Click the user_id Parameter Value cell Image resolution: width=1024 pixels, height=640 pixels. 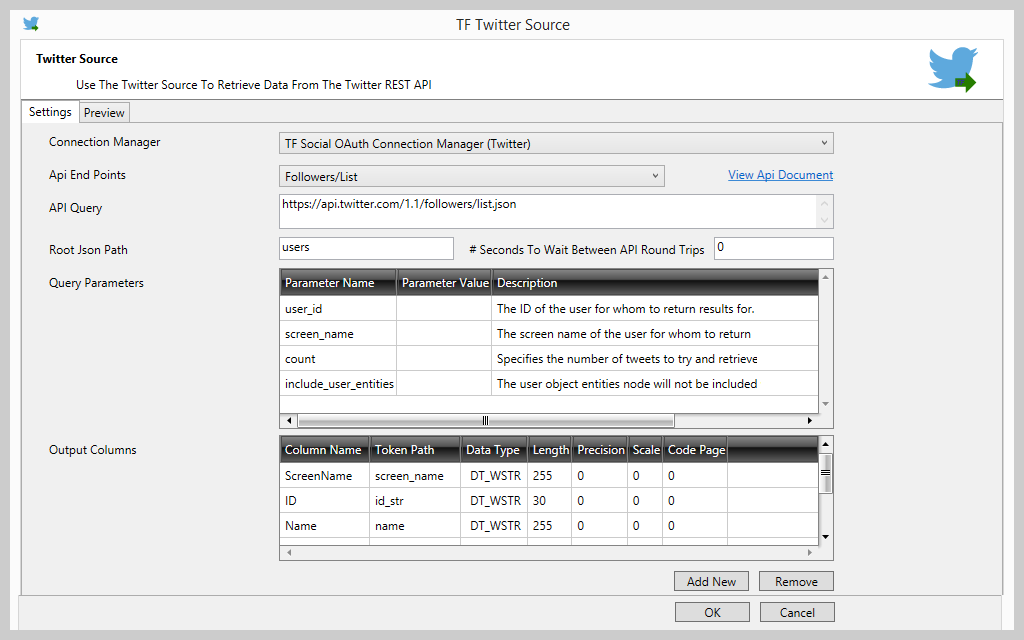[x=444, y=309]
